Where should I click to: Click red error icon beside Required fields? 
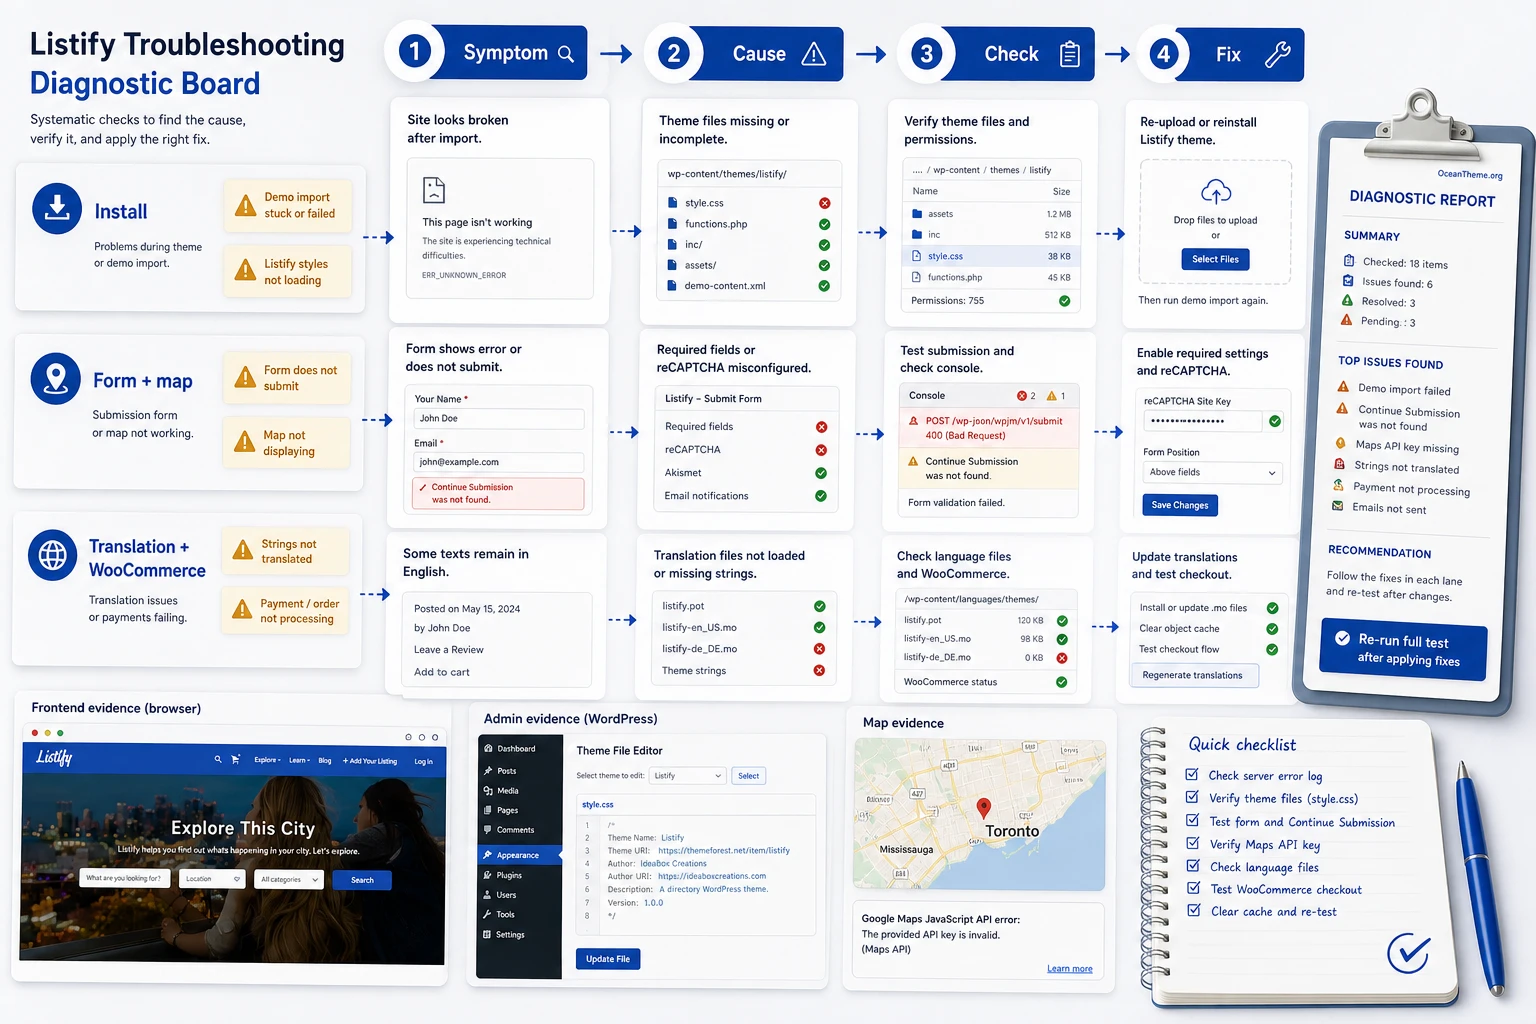point(821,427)
